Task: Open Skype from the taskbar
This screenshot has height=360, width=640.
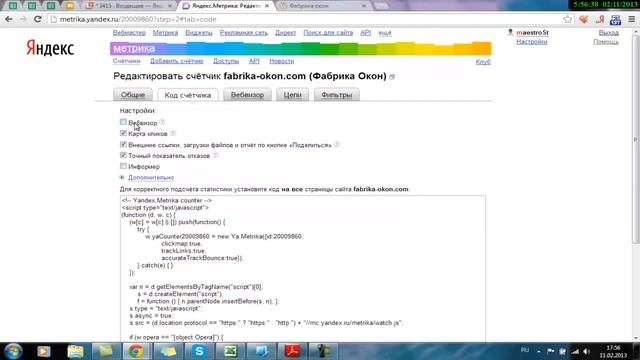Action: point(199,351)
